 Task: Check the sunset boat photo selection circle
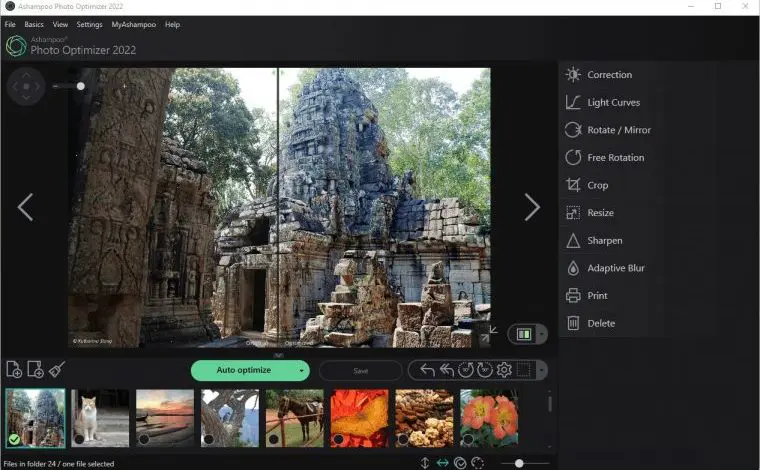(x=144, y=439)
